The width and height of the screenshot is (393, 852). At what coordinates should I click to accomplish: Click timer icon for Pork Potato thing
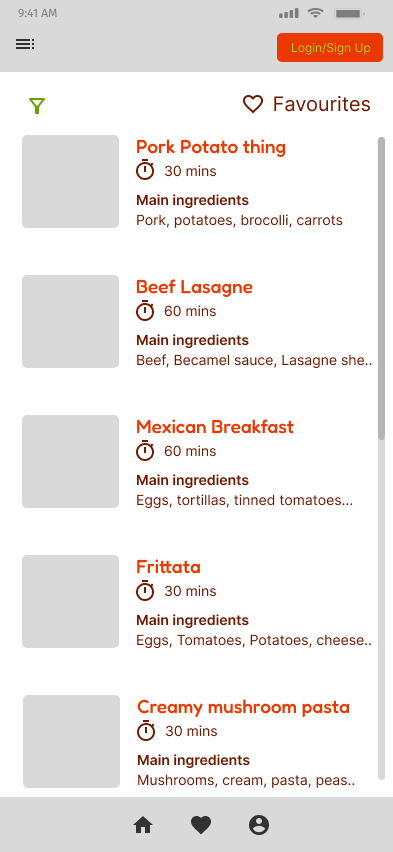click(x=145, y=170)
